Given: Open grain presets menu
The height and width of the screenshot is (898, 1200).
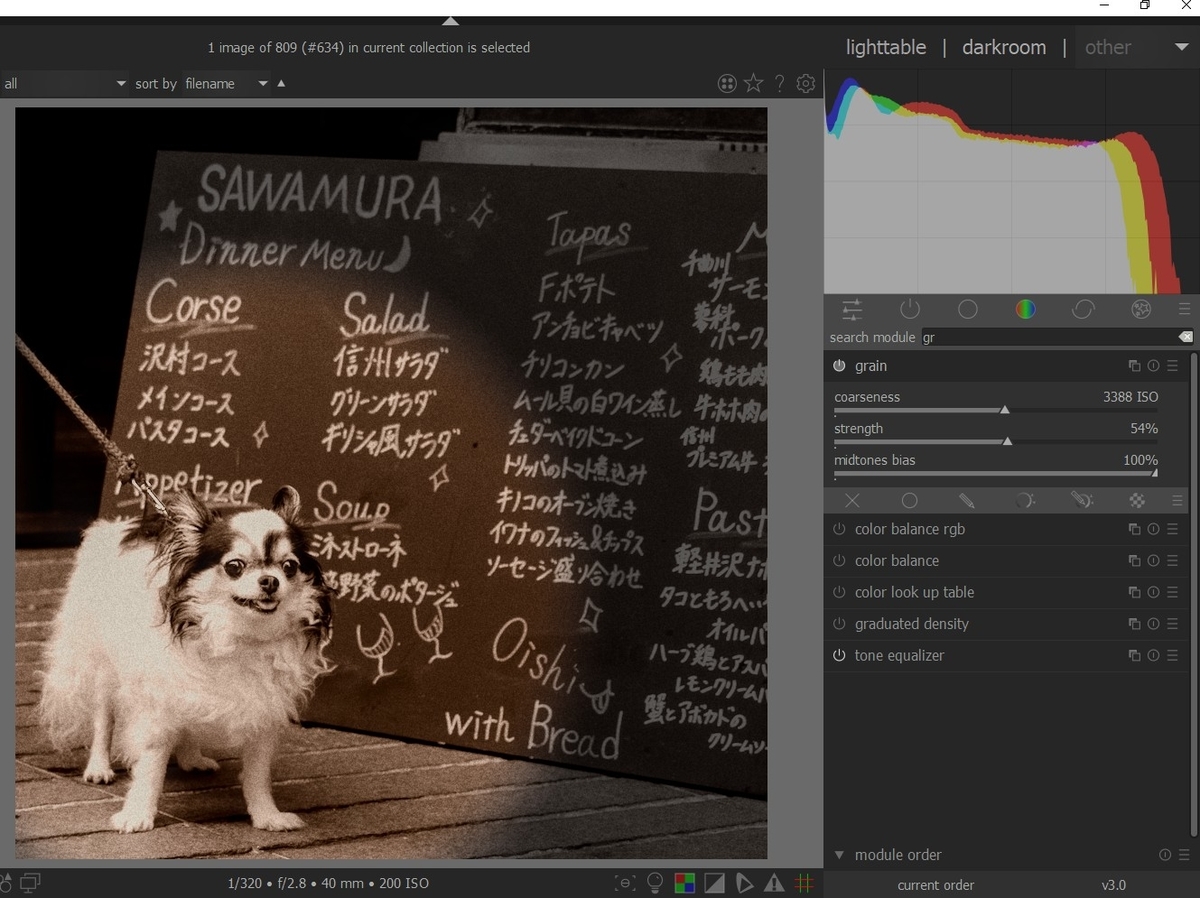Looking at the screenshot, I should tap(1172, 366).
